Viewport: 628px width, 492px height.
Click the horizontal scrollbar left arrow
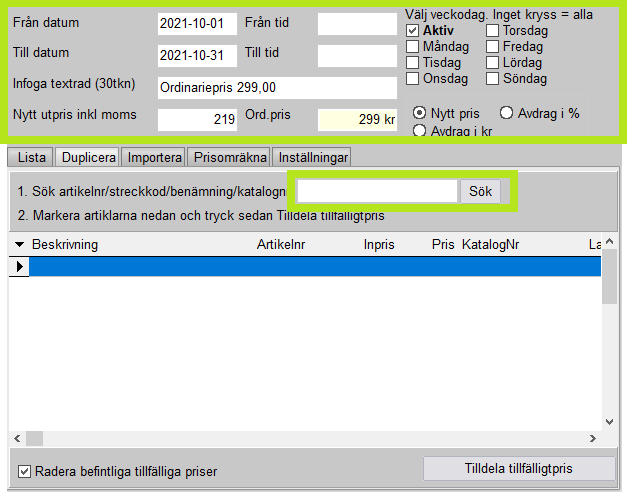(x=16, y=439)
